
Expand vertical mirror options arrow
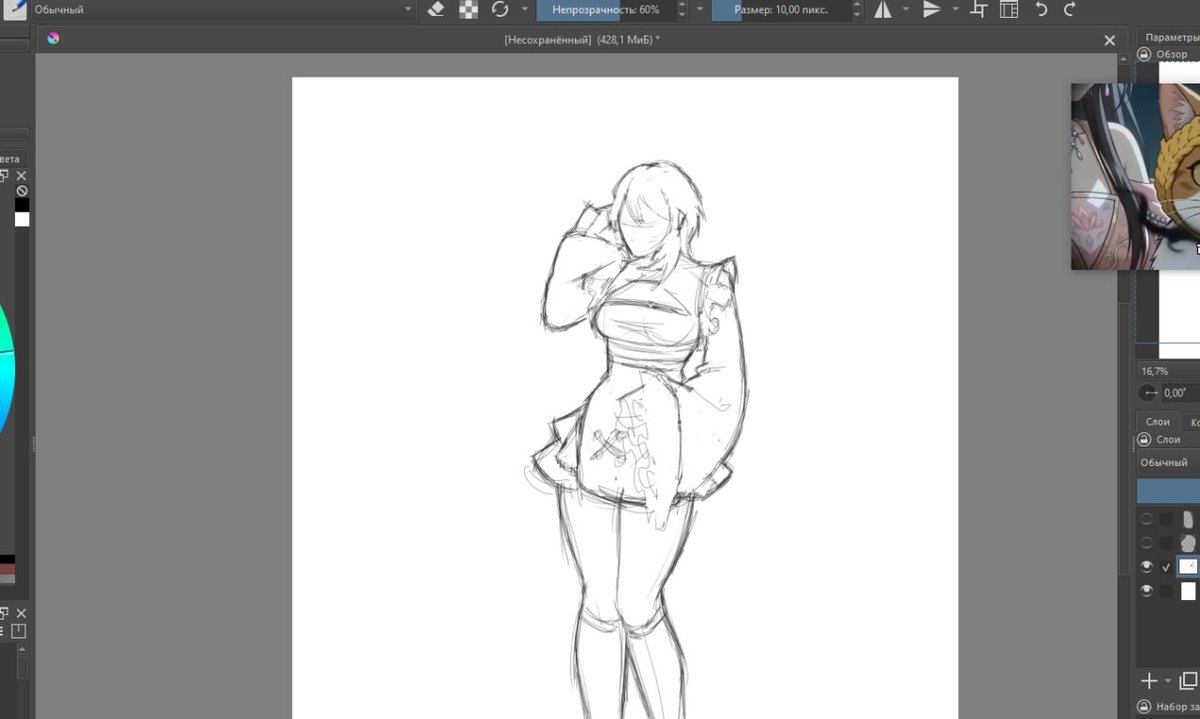click(955, 9)
